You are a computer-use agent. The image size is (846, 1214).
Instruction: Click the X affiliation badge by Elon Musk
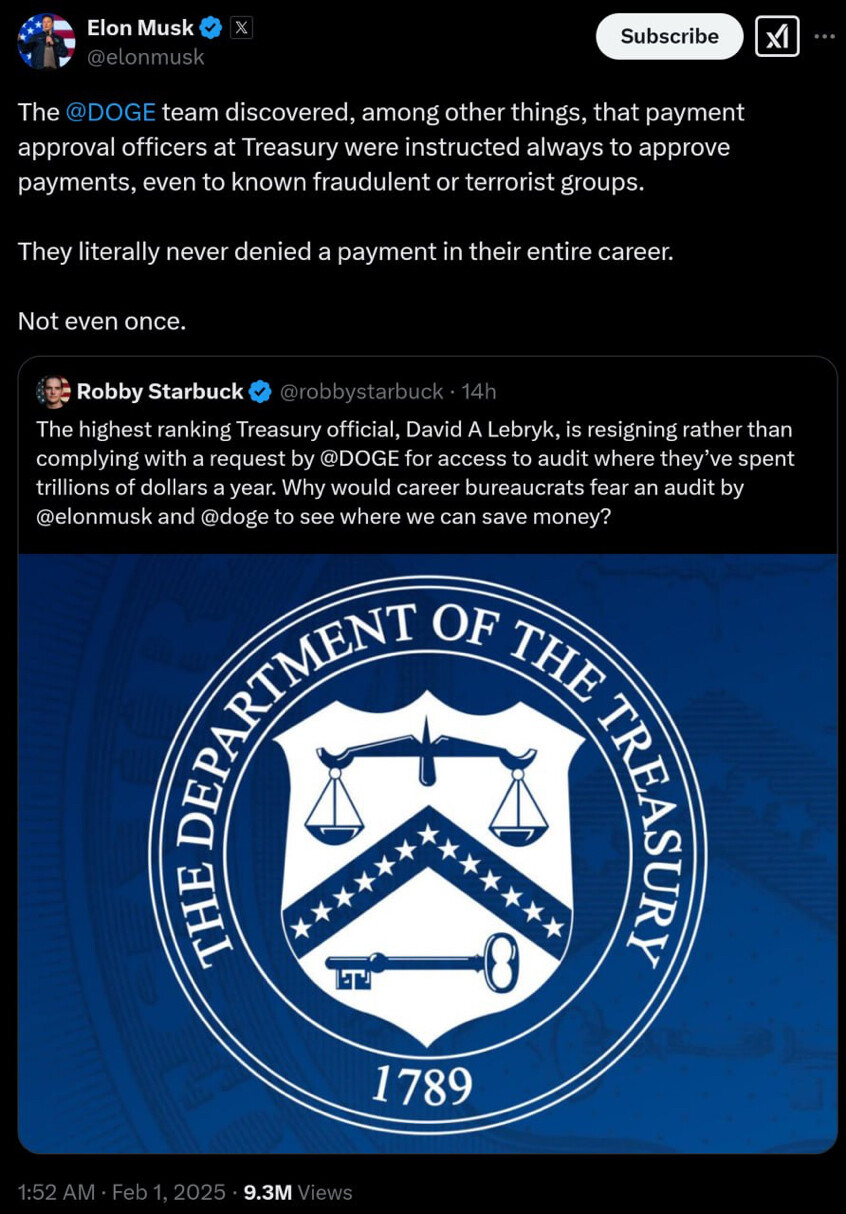241,29
